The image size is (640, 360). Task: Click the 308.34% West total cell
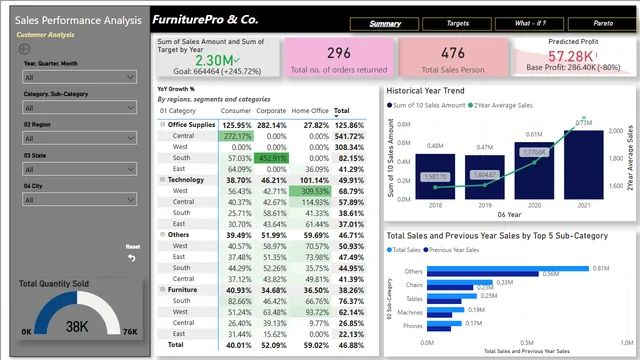pos(349,147)
